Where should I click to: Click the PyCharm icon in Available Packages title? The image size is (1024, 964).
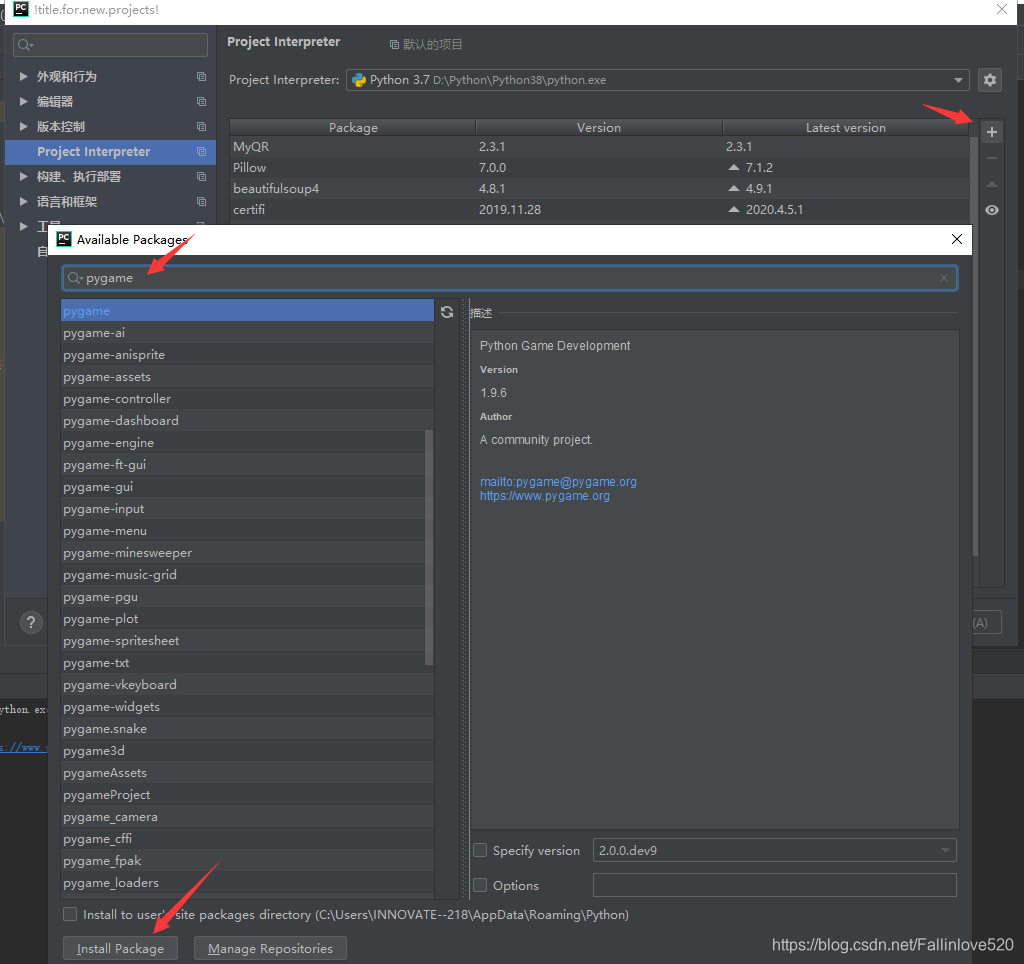[64, 239]
